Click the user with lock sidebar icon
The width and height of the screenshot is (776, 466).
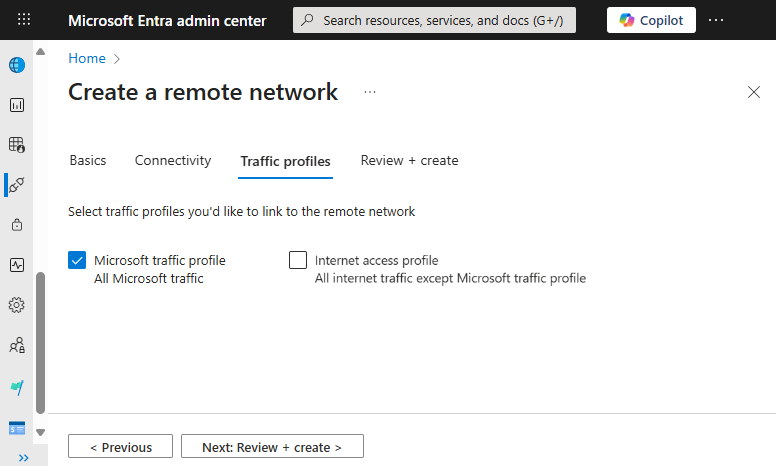point(16,346)
